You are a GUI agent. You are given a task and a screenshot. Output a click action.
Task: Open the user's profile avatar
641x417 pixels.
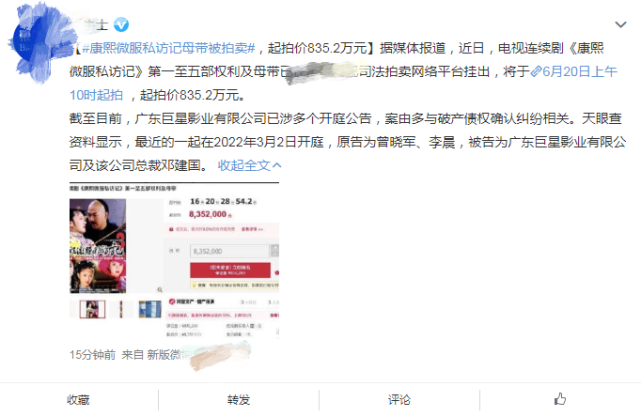(x=35, y=41)
